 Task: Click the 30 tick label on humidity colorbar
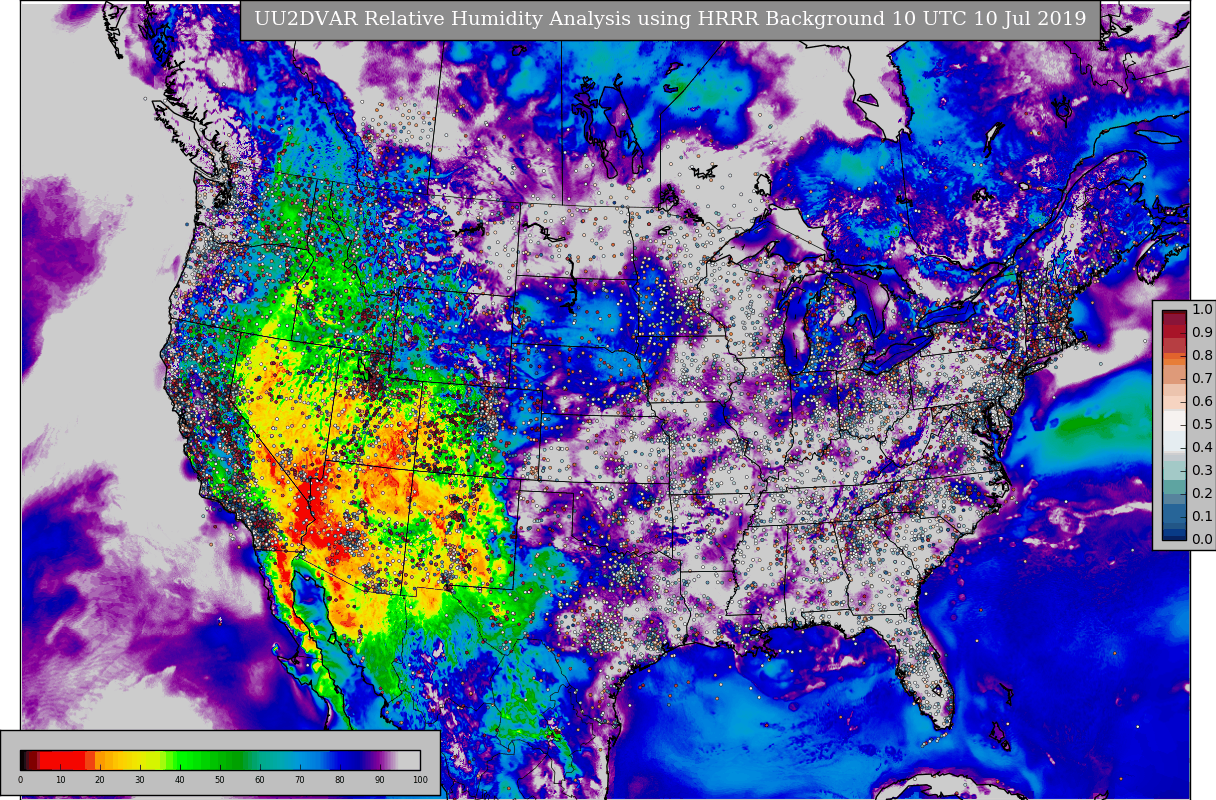[140, 780]
